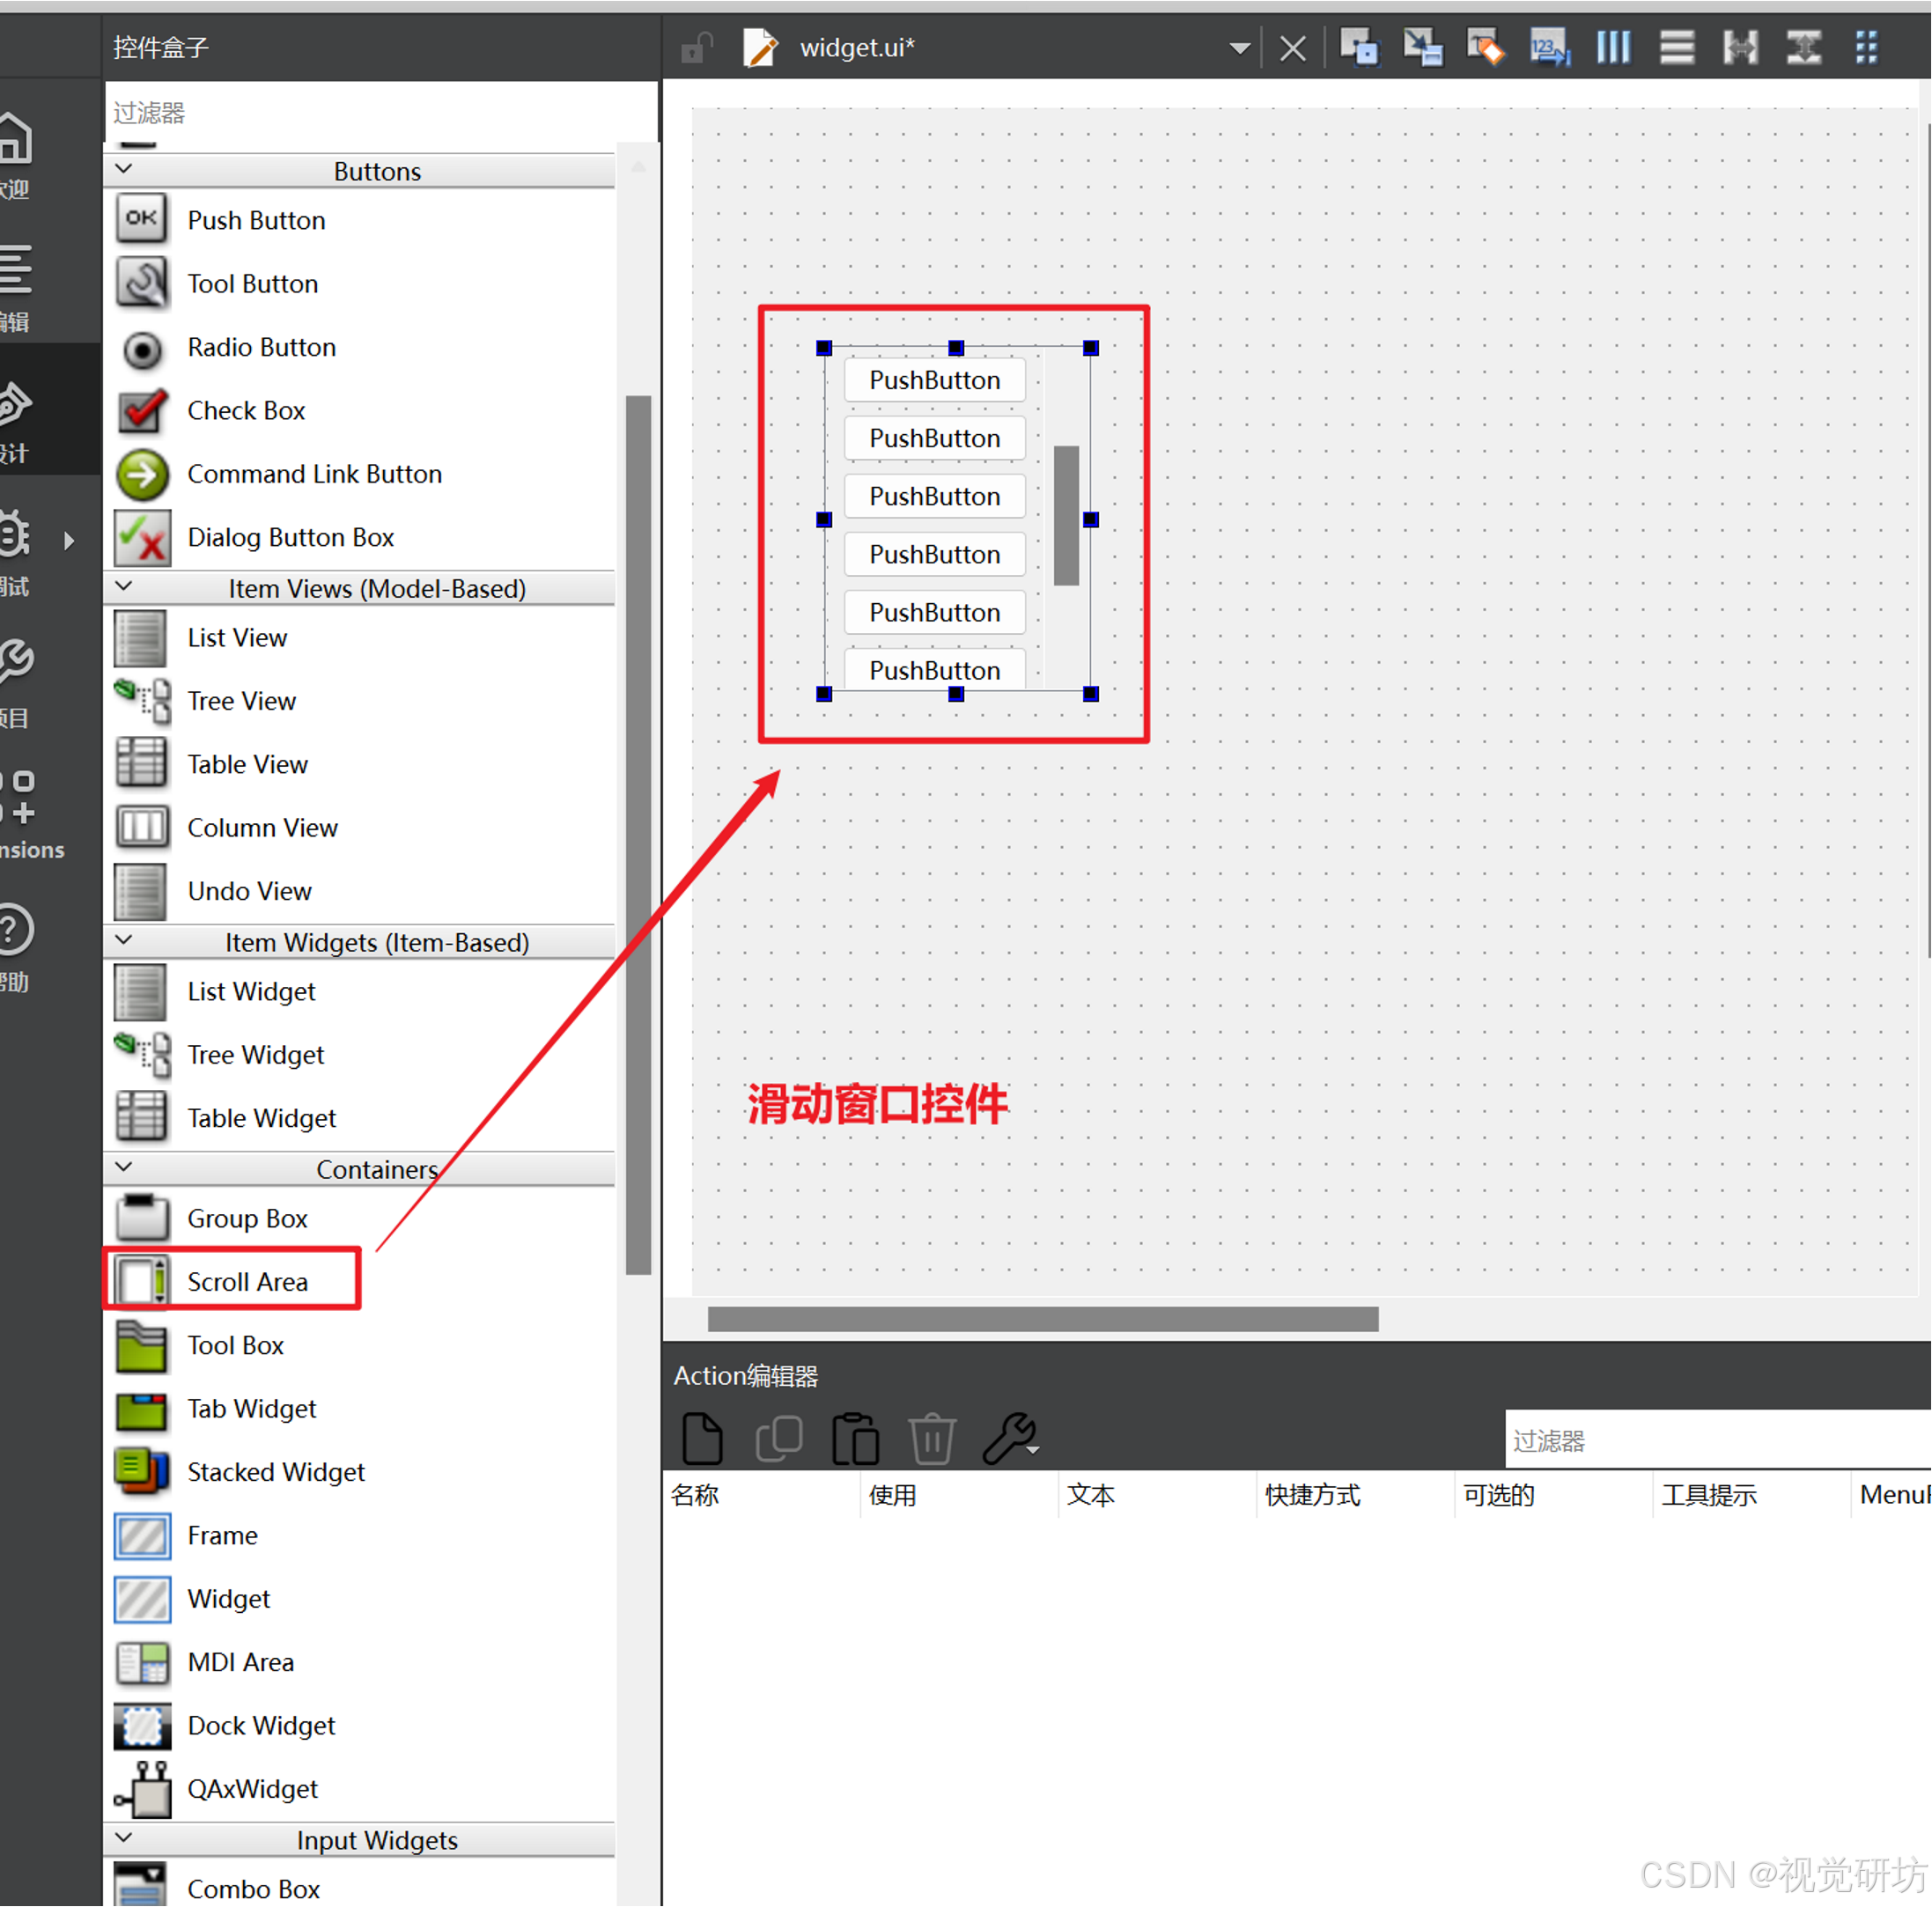Click the horizontal layout toolbar icon

[1612, 47]
